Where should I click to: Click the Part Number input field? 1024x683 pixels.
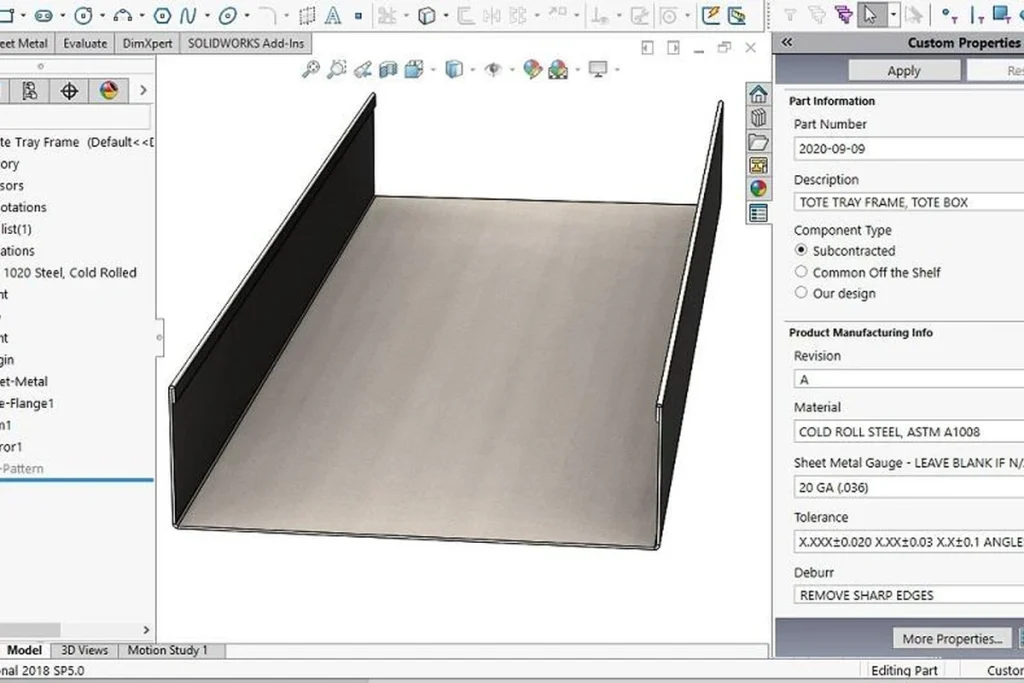click(x=908, y=148)
